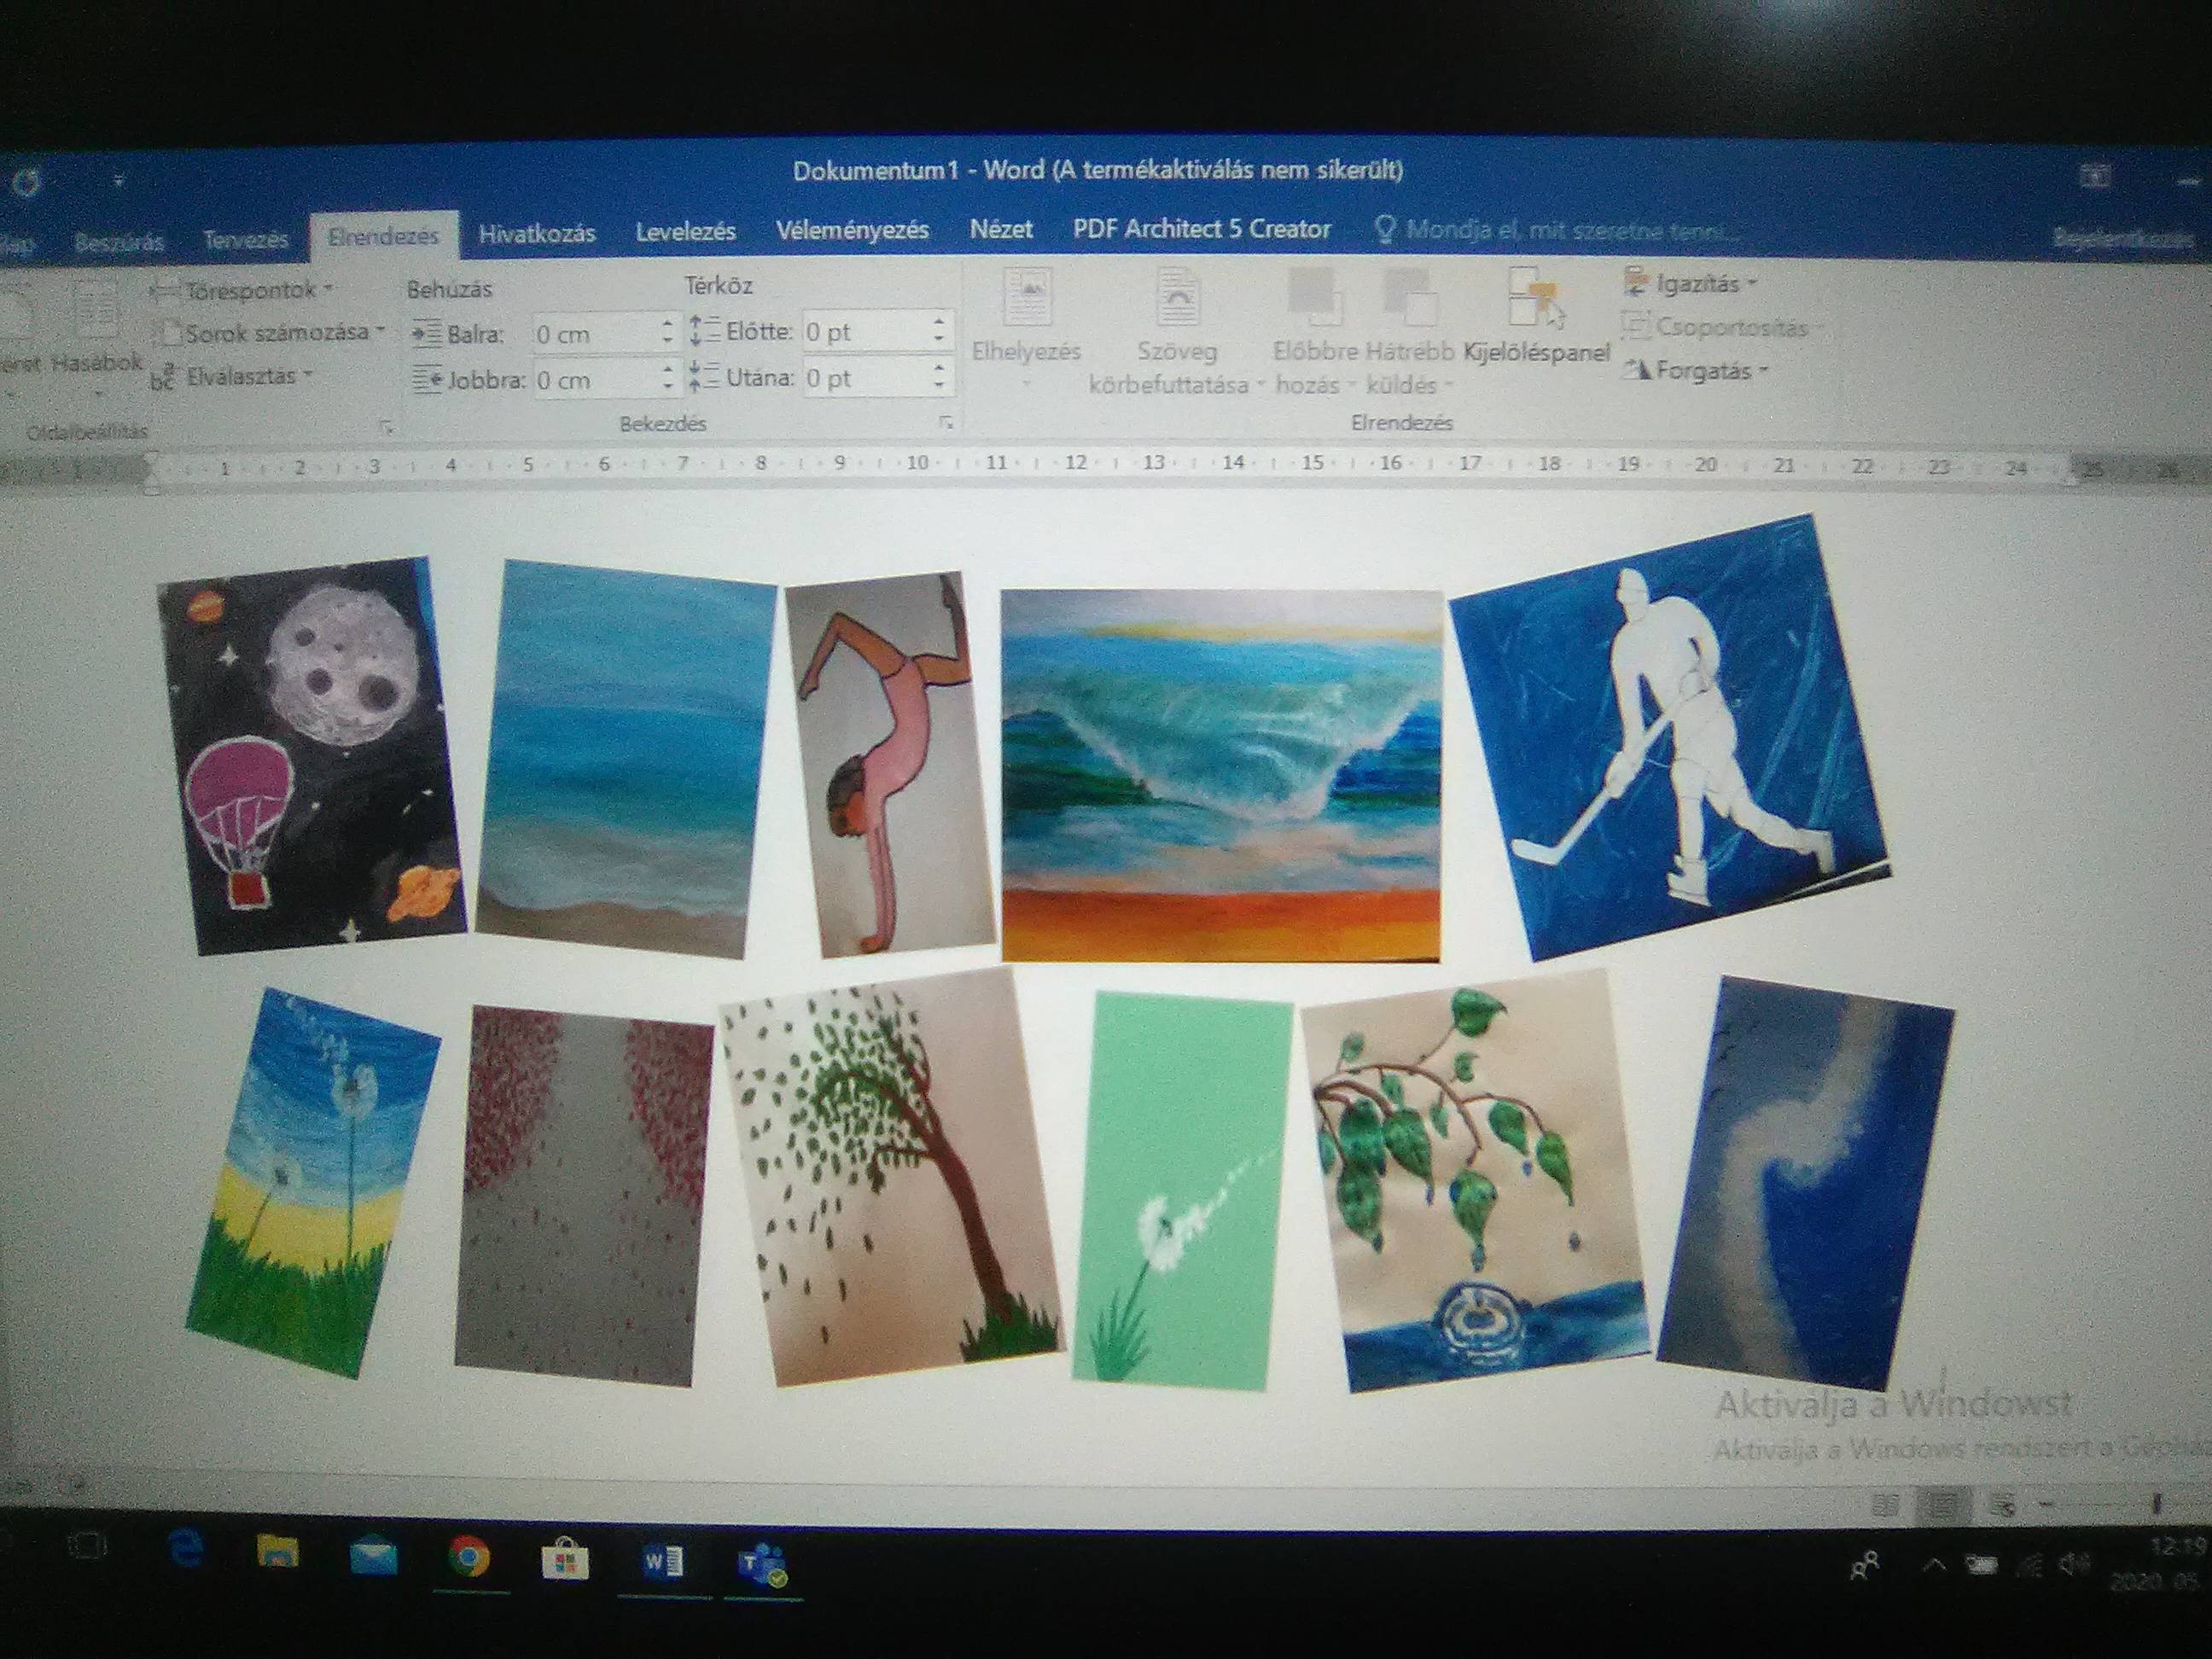
Task: Open the Nézet ribbon tab
Action: [x=1000, y=230]
